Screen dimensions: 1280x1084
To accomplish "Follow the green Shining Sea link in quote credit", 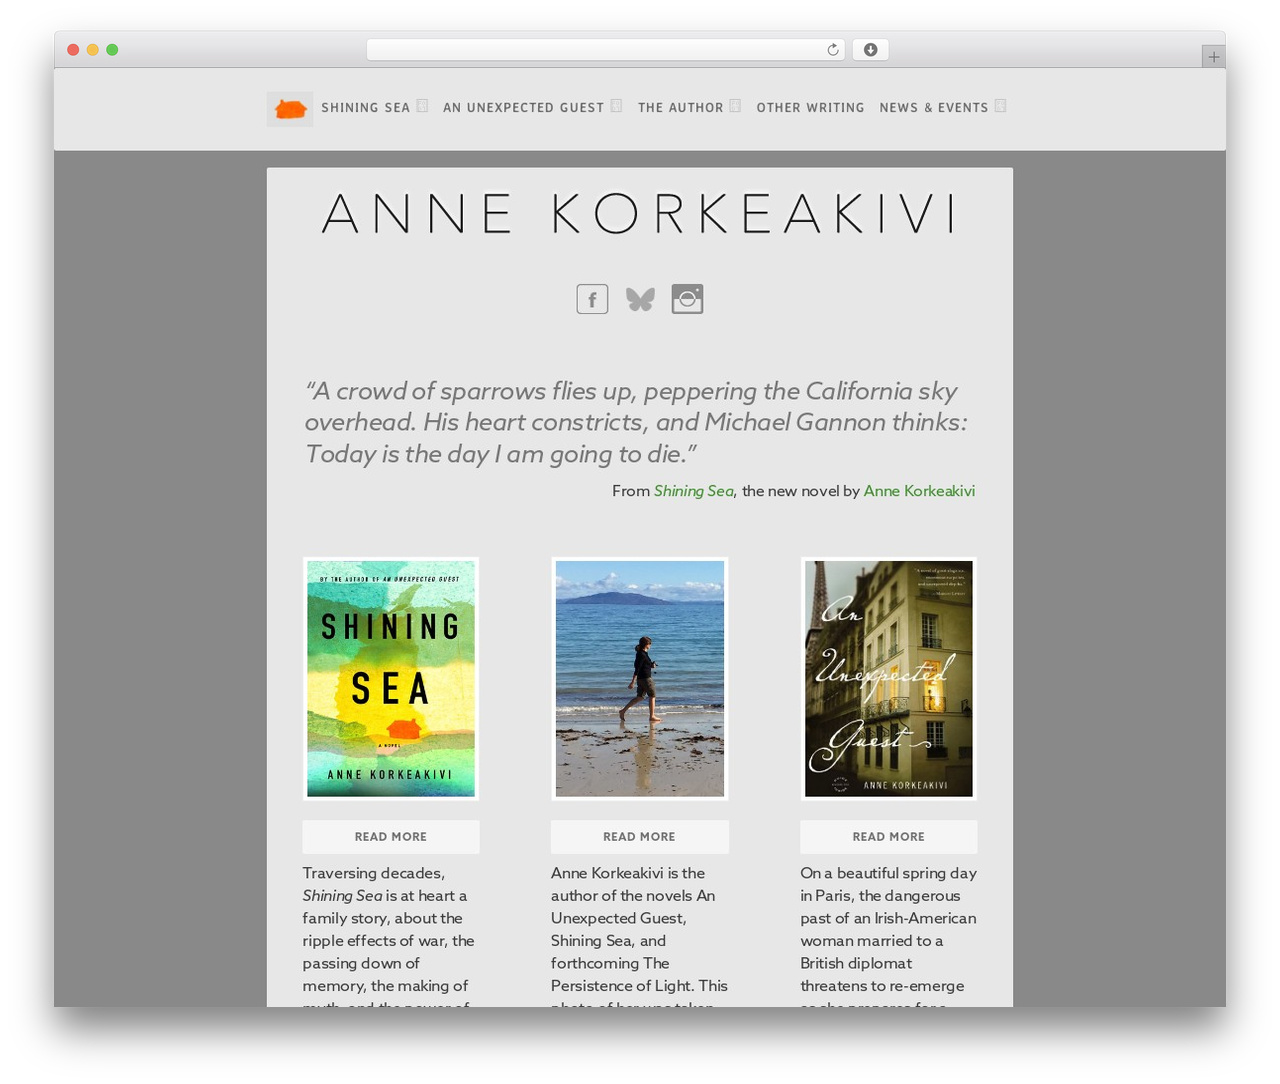I will tap(694, 491).
